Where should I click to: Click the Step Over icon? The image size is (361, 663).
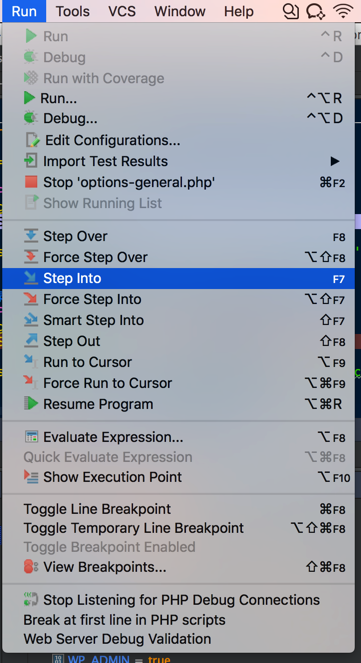(x=31, y=236)
